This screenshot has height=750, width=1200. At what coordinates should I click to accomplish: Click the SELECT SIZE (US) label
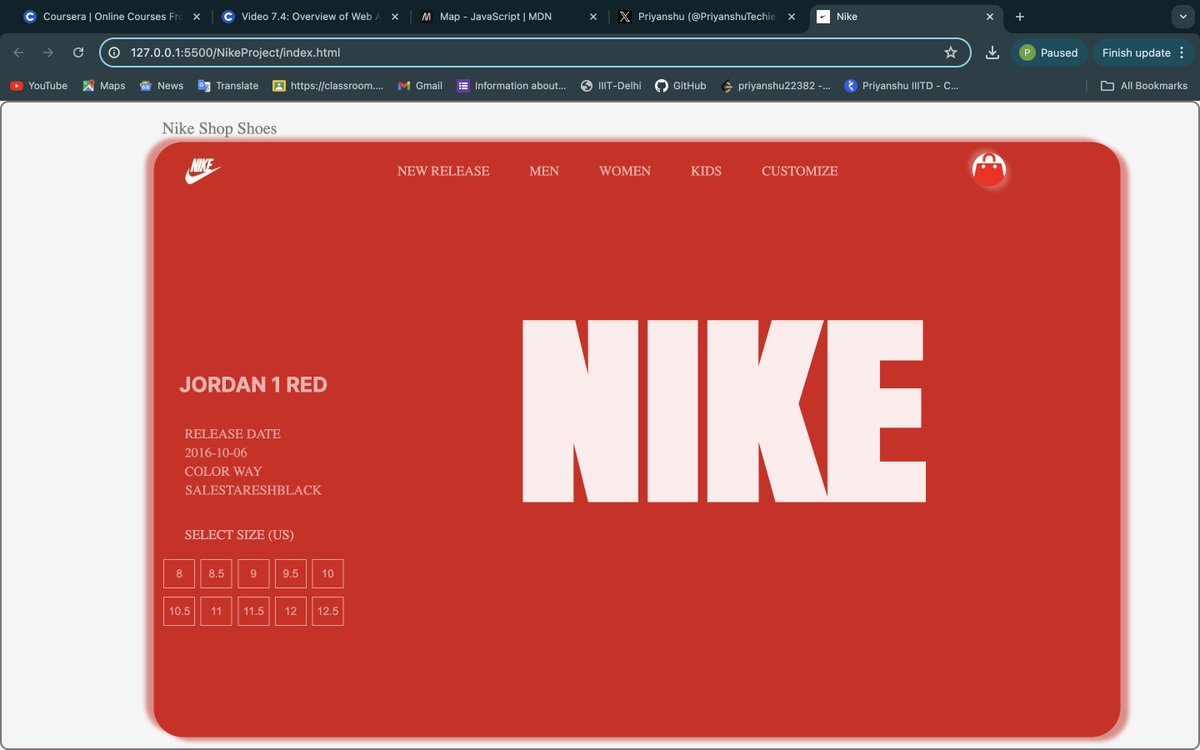pyautogui.click(x=239, y=535)
